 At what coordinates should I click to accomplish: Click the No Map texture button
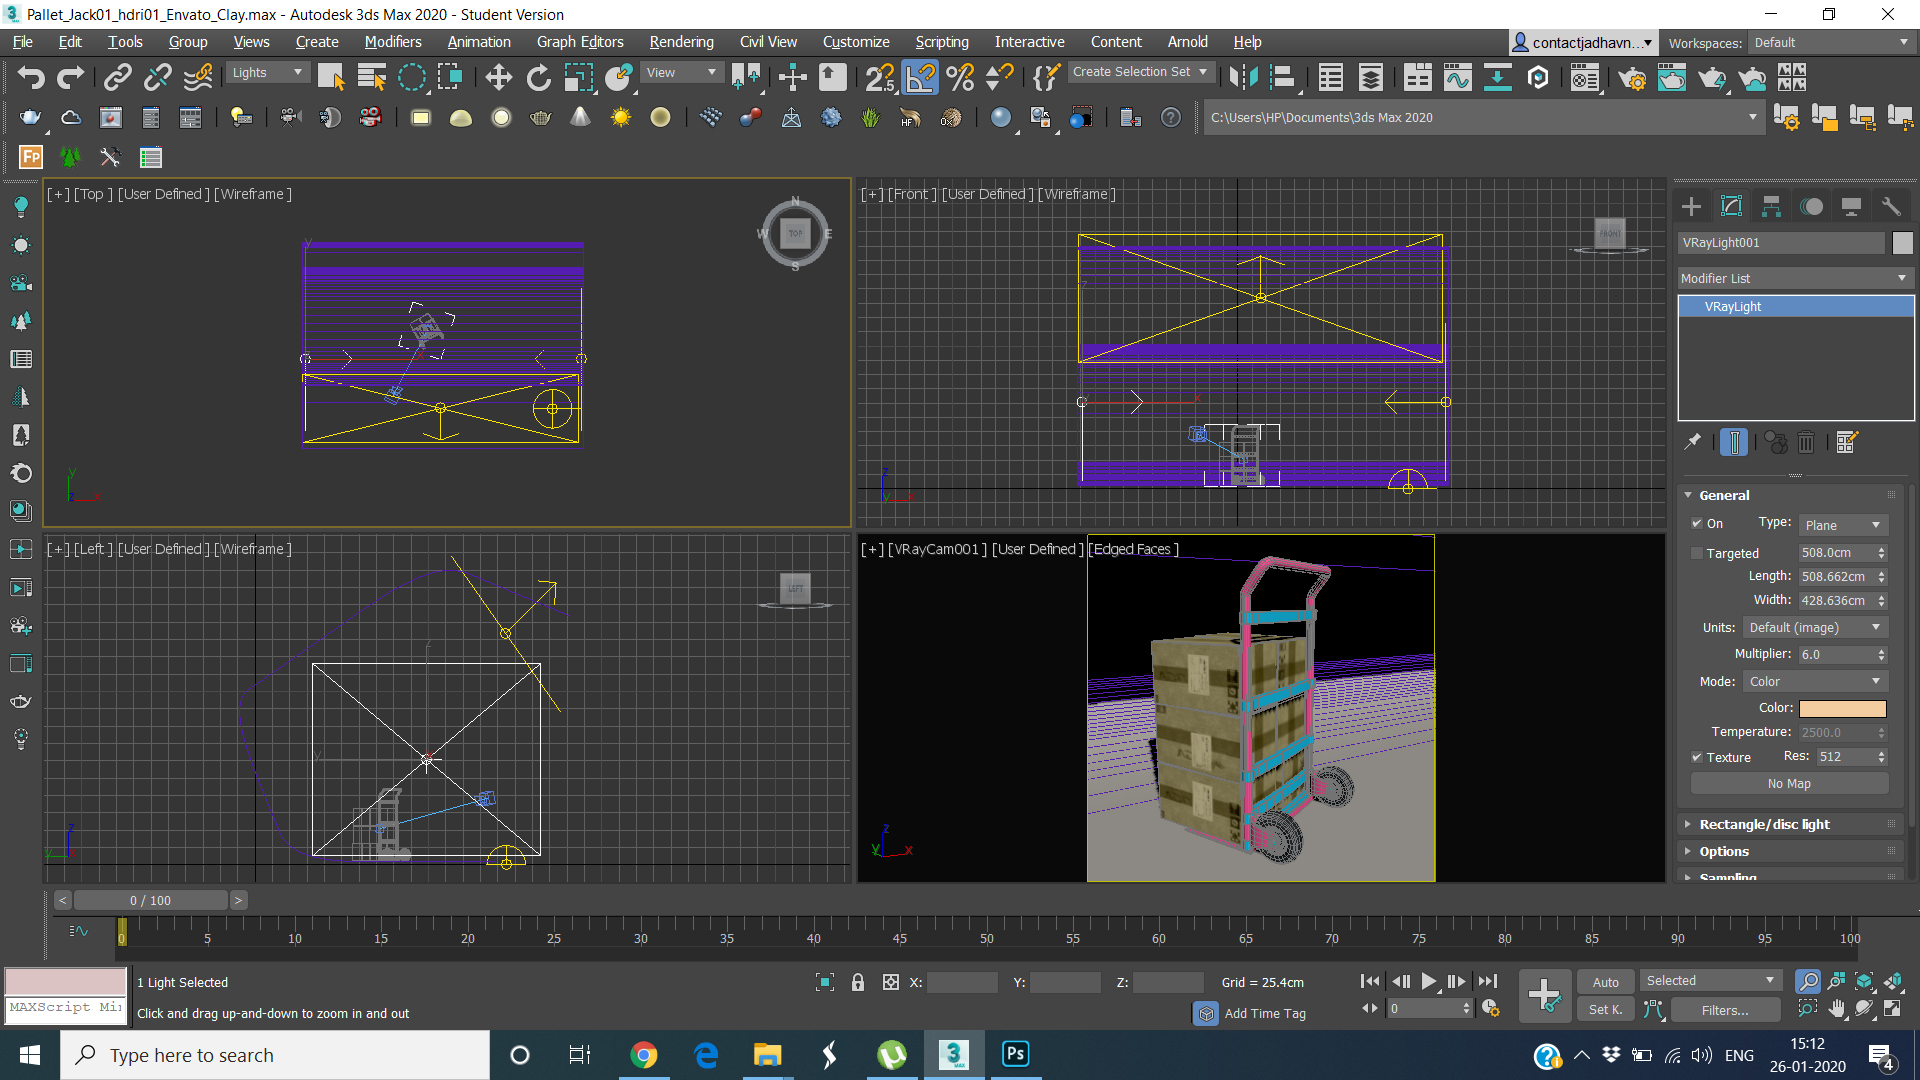tap(1789, 783)
